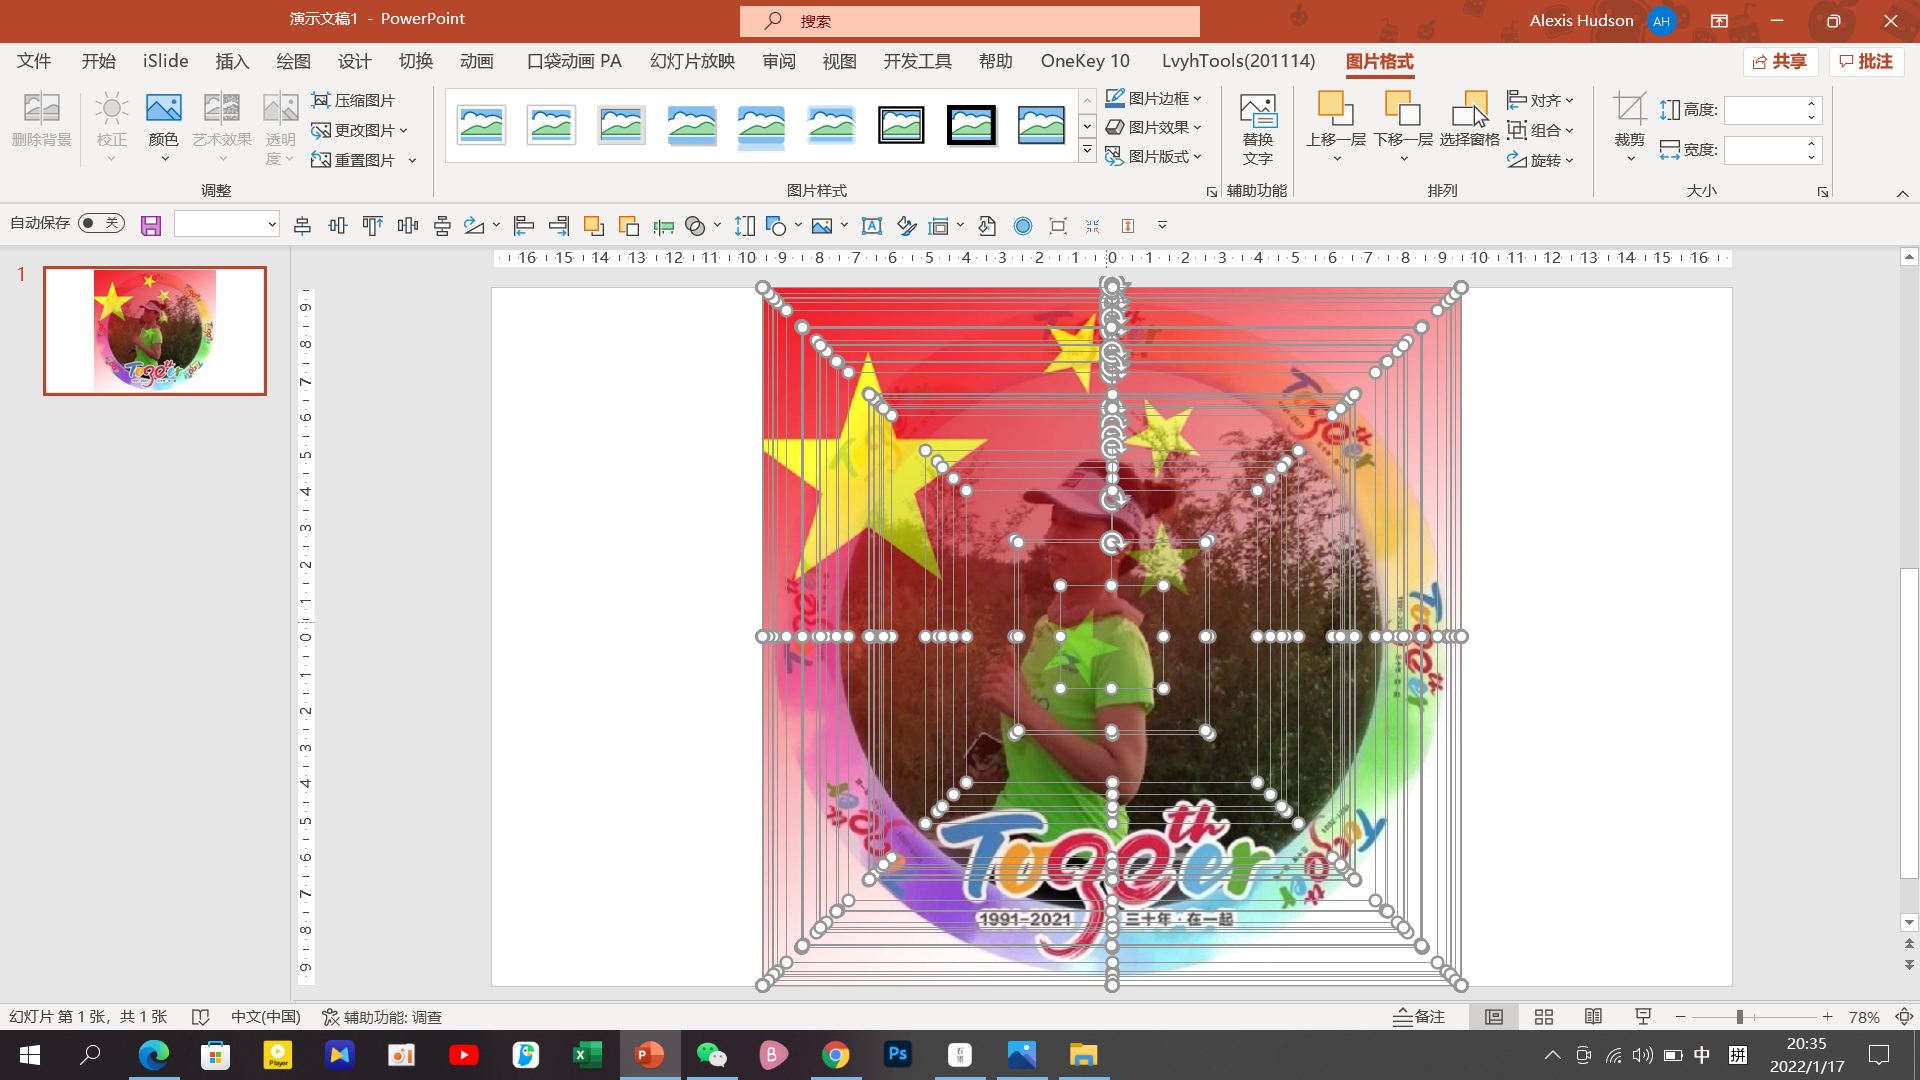Toggle the AutoSave switch
This screenshot has height=1080, width=1920.
click(101, 223)
